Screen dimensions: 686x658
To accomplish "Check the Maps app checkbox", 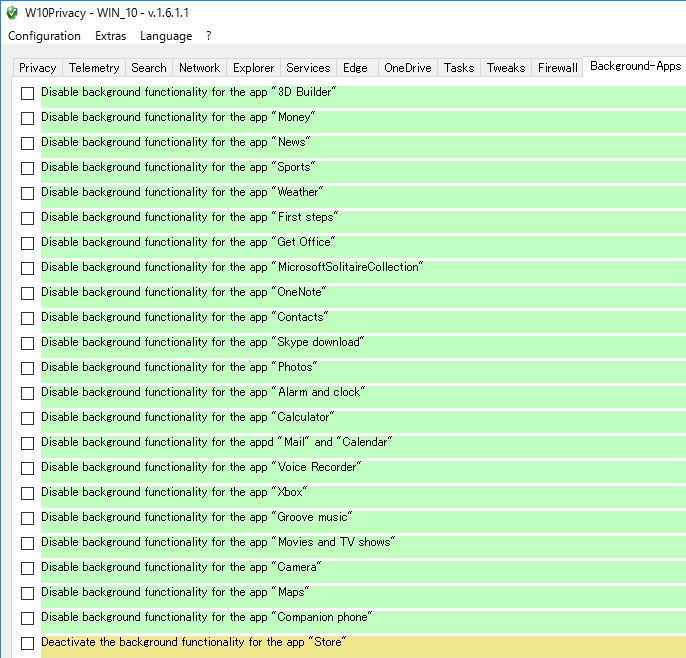I will point(27,593).
